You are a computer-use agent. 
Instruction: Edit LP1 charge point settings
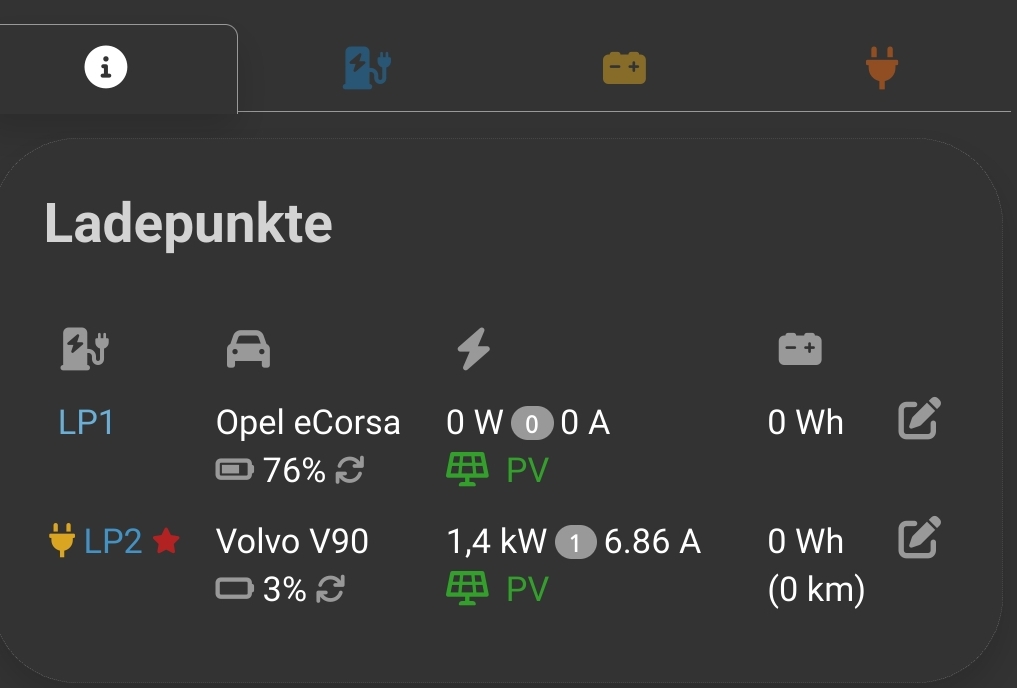pos(919,420)
